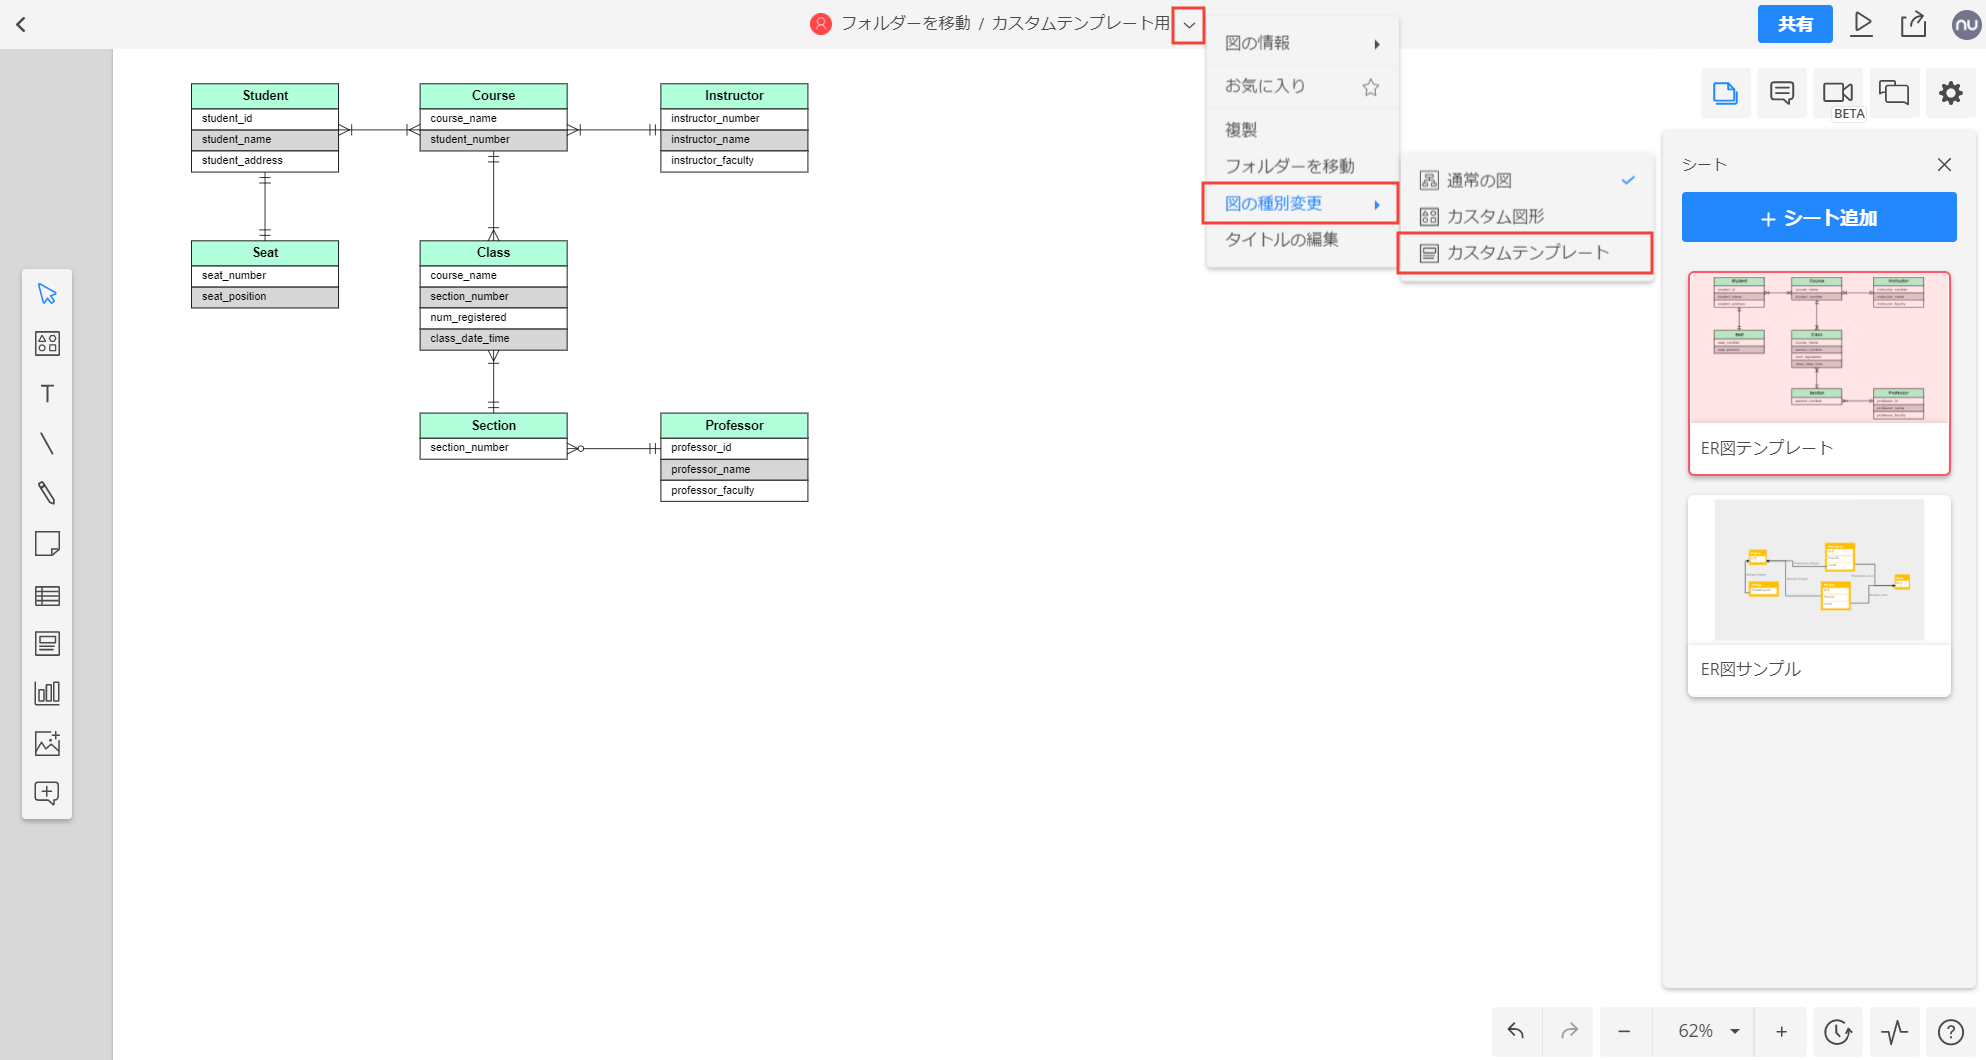Viewport: 1986px width, 1060px height.
Task: Select the cursor pointer tool
Action: tap(47, 294)
